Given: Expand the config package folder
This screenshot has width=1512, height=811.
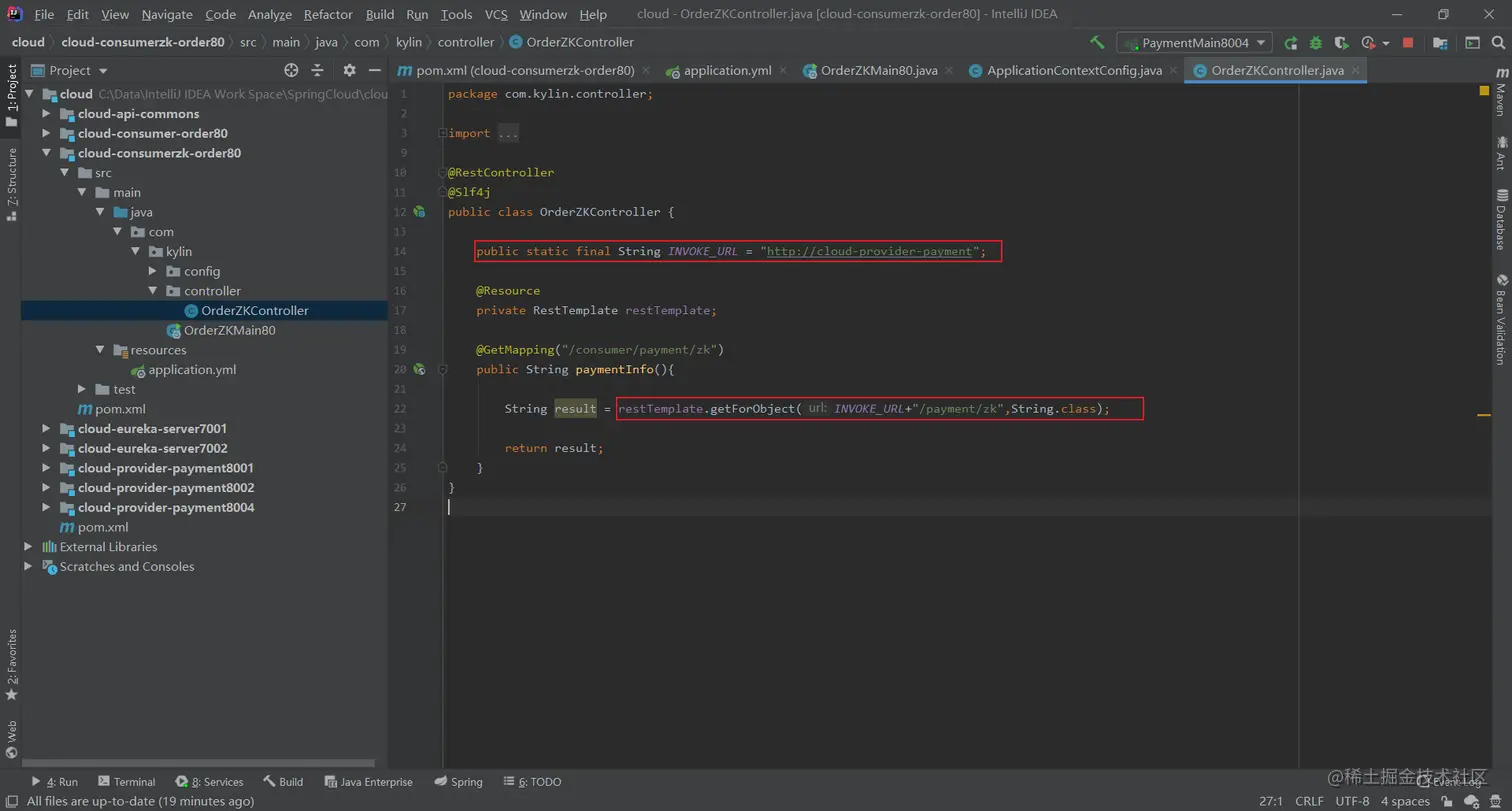Looking at the screenshot, I should click(x=152, y=271).
